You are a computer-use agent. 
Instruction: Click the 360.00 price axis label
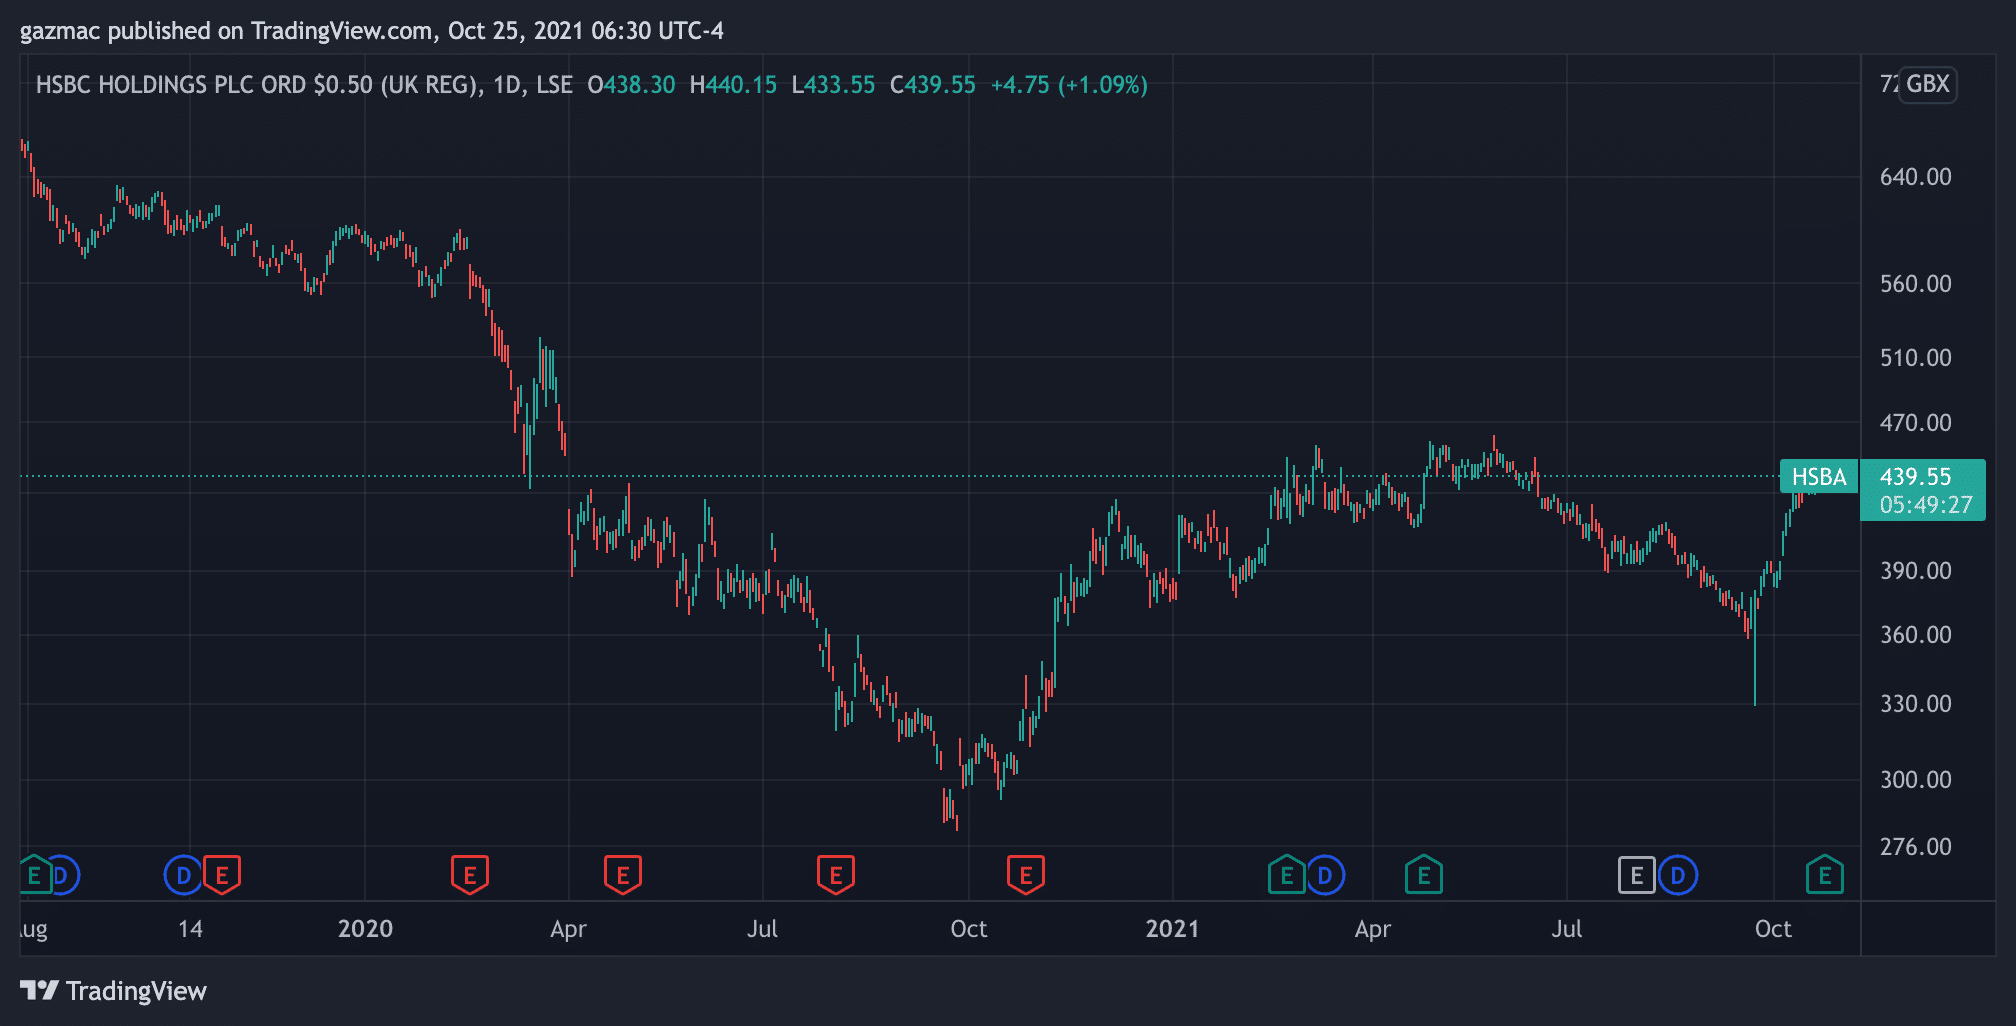pos(1916,635)
